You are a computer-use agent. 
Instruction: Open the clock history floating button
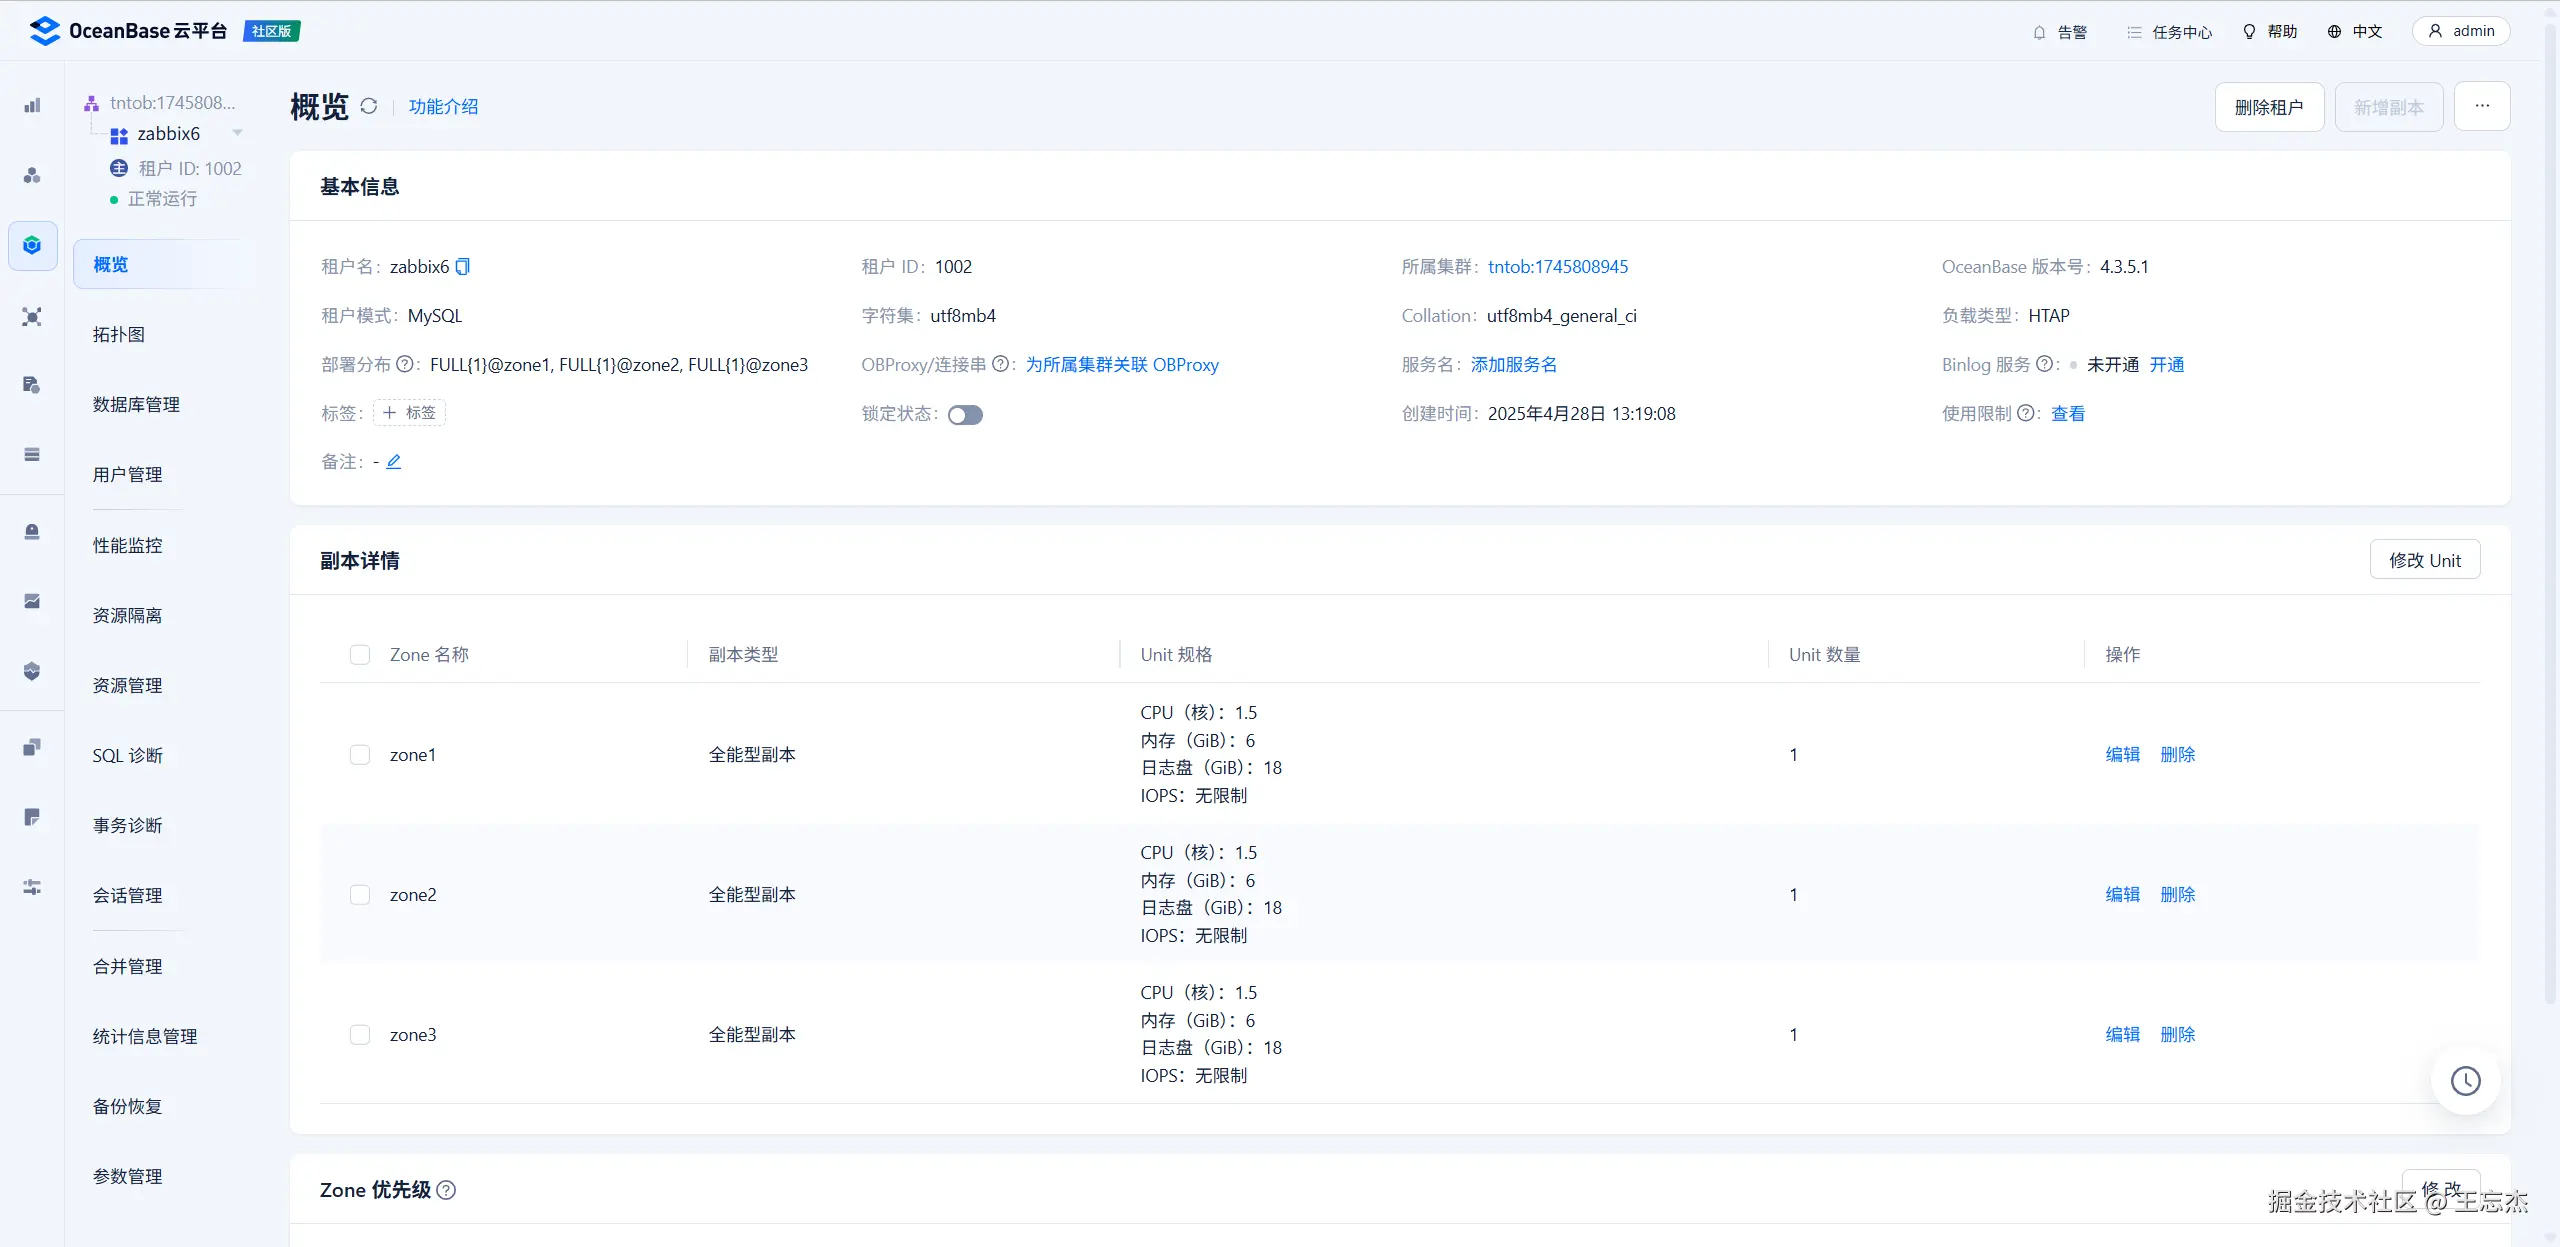[2465, 1081]
